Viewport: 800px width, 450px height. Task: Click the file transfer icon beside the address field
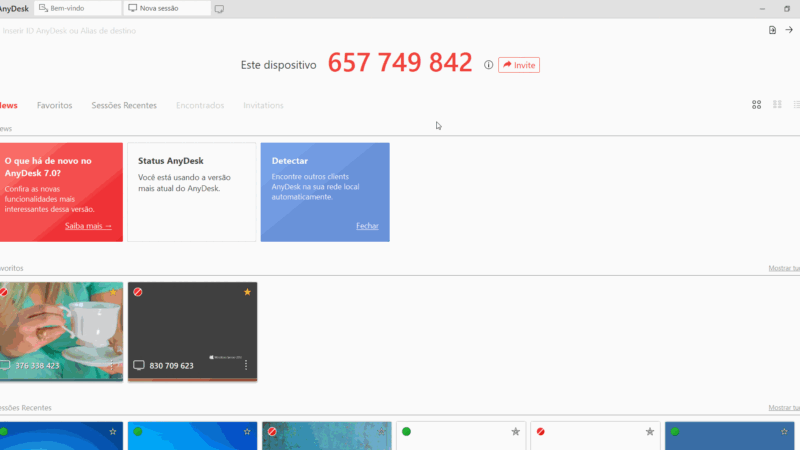click(772, 30)
